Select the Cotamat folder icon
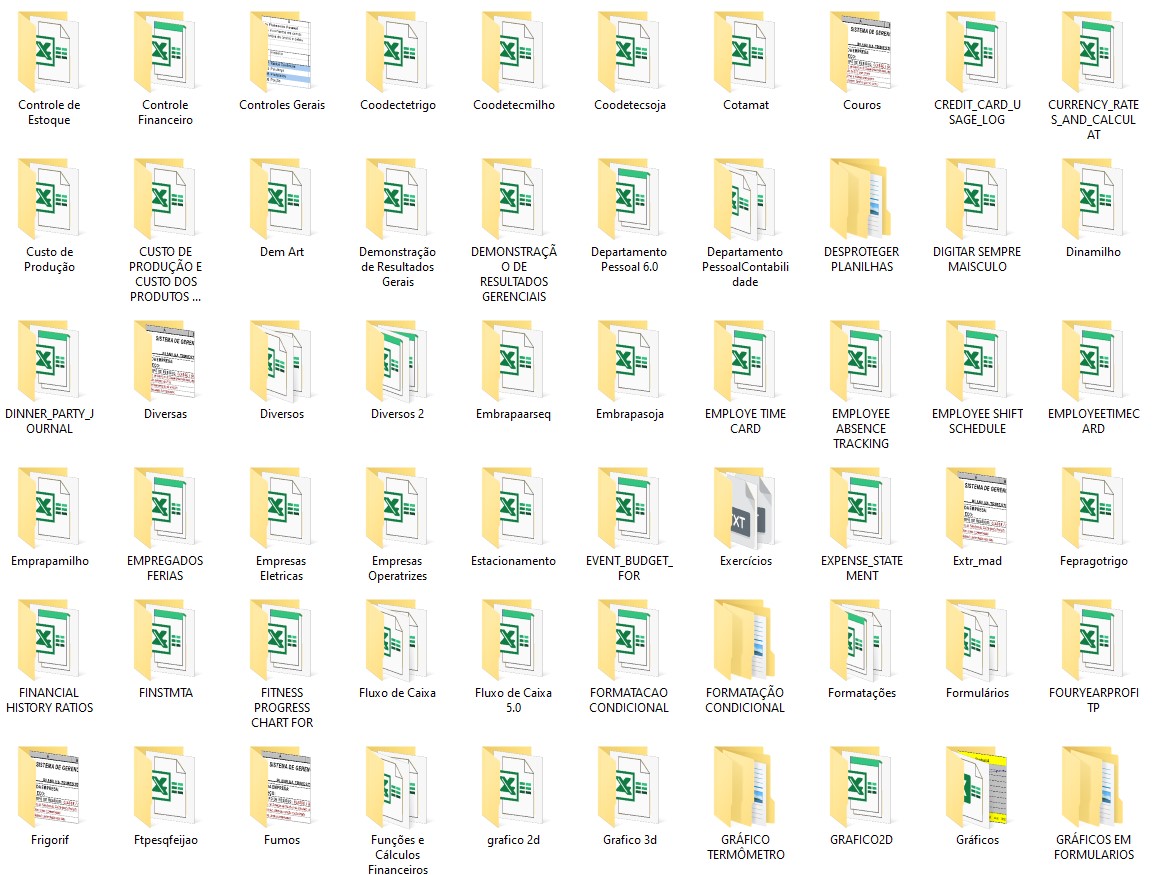Screen dimensions: 1153x875 coord(745,51)
